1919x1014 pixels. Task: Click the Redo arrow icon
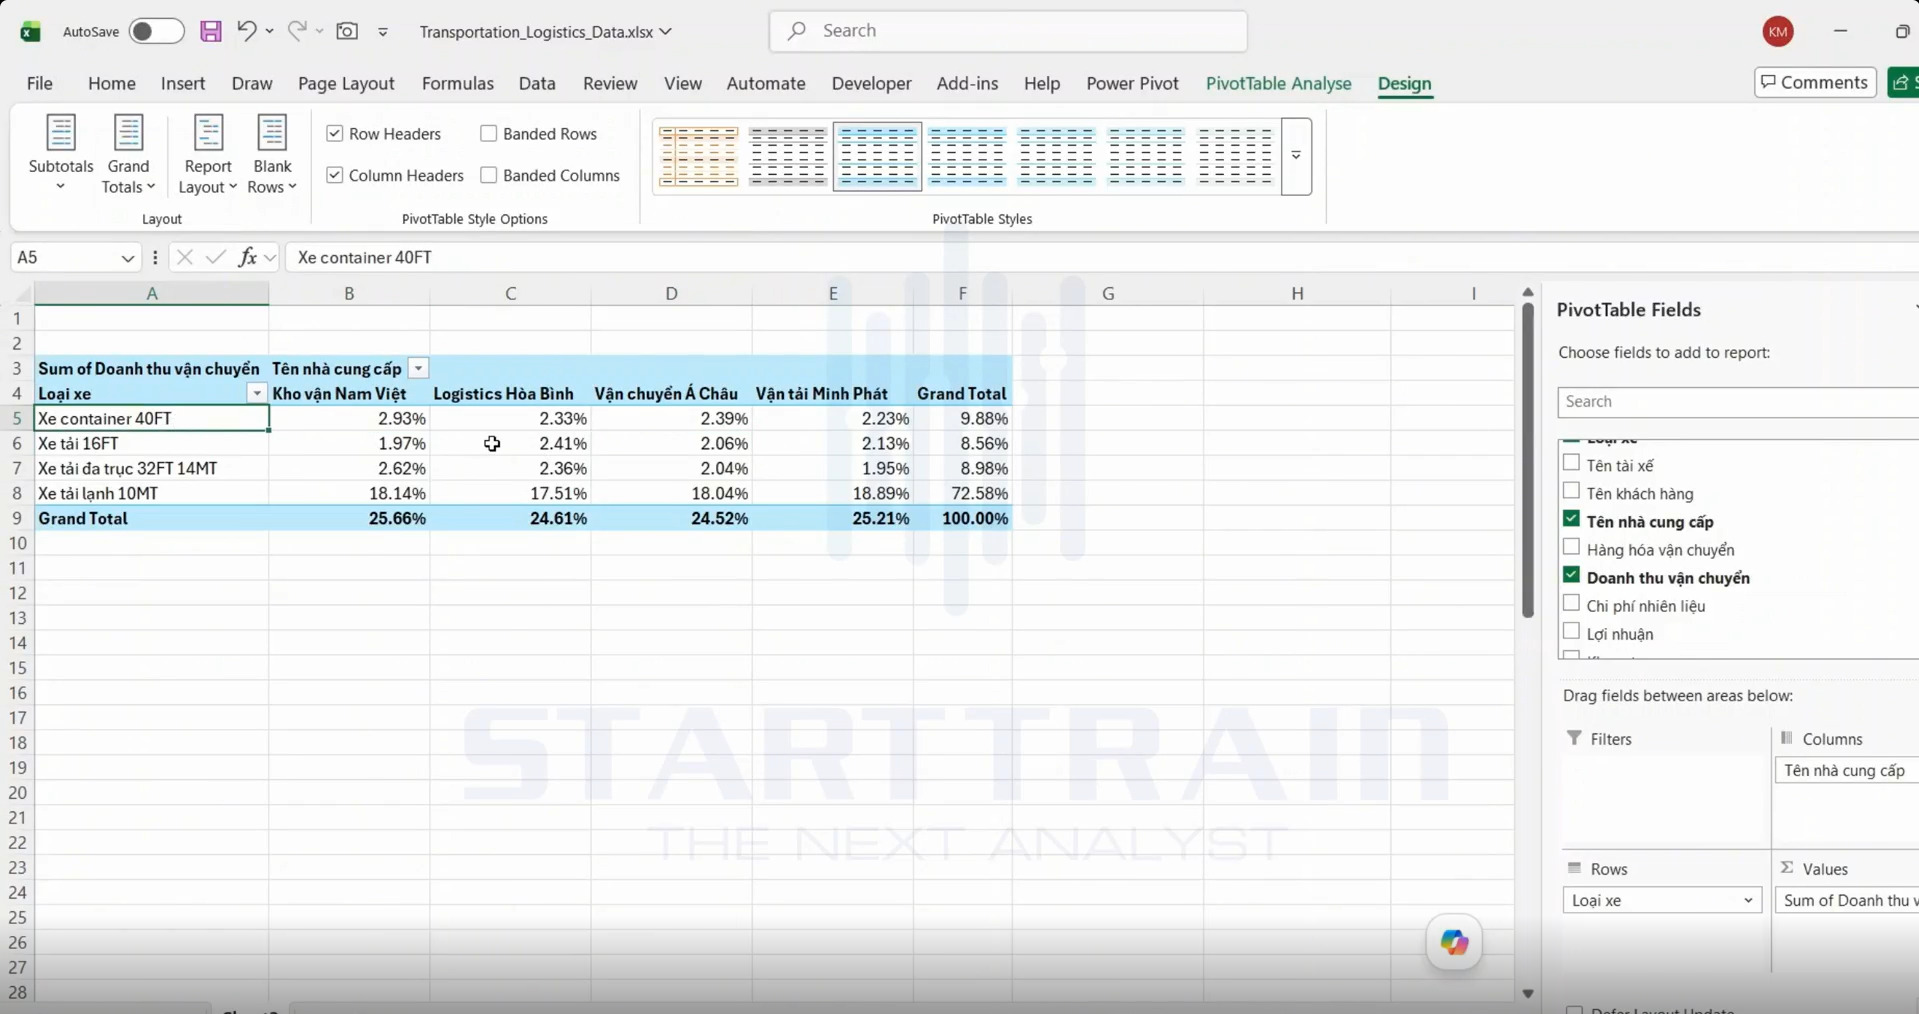[297, 31]
